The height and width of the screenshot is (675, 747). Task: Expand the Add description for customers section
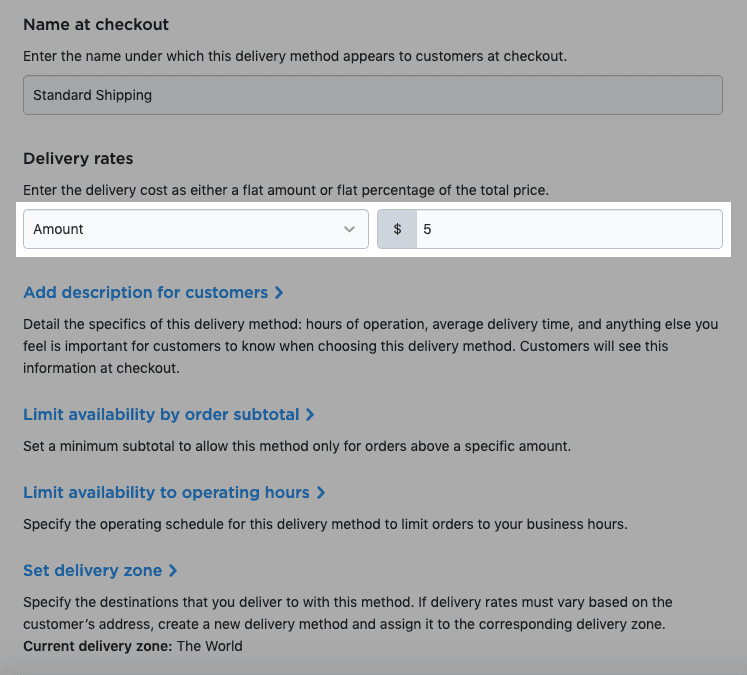145,293
